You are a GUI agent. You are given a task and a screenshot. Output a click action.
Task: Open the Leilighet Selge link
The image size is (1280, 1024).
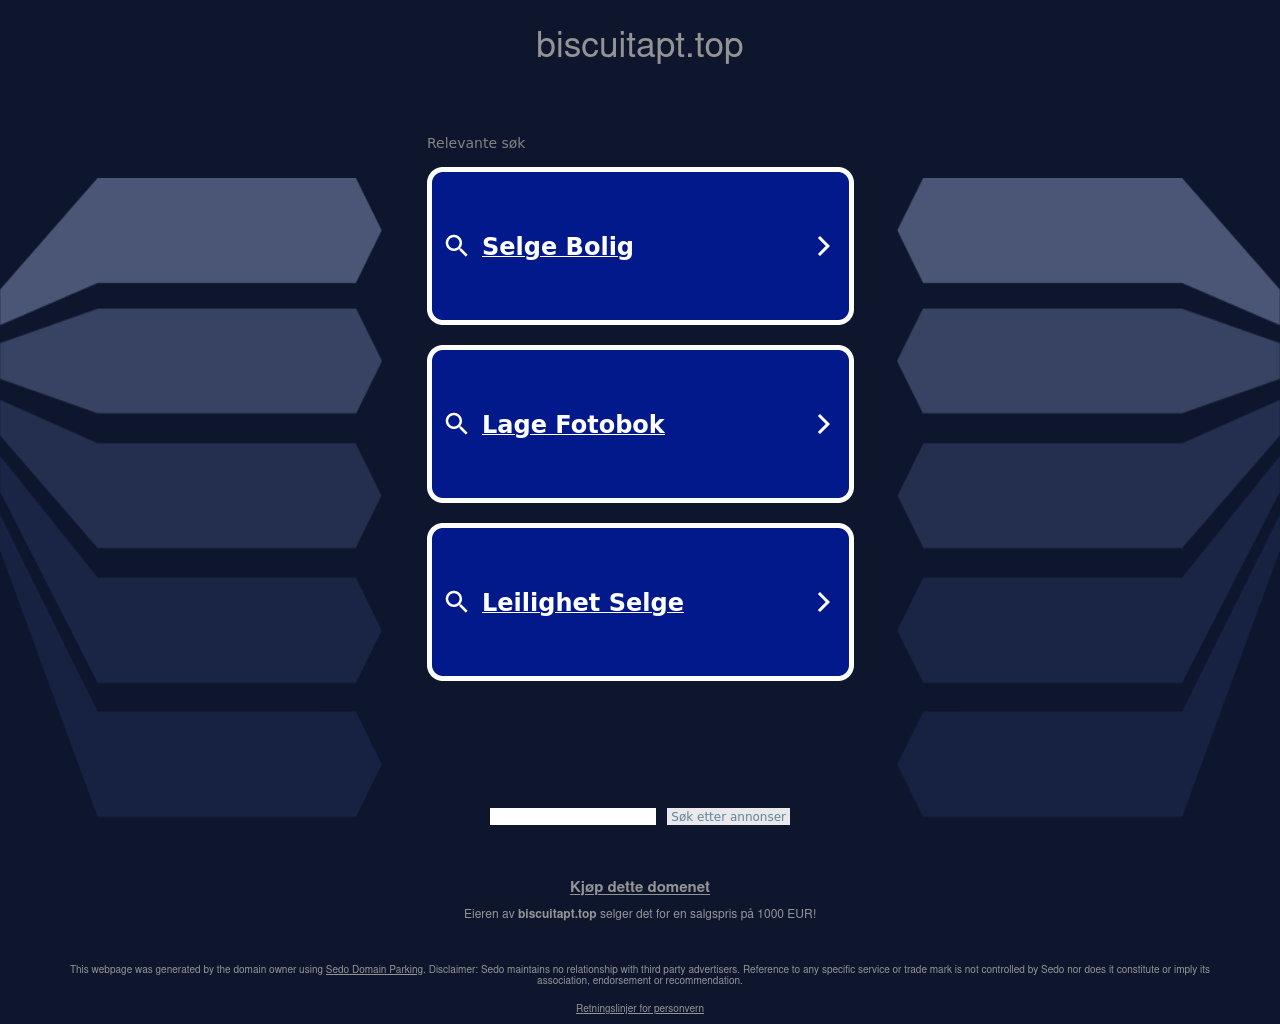(583, 602)
